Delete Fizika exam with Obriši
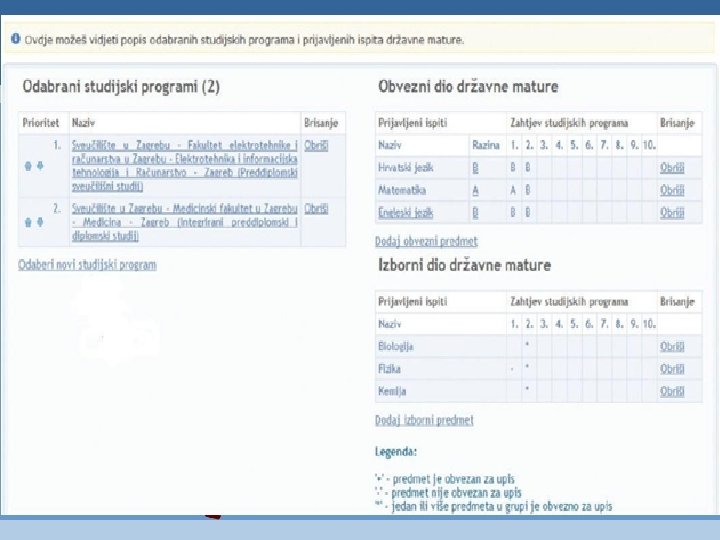The height and width of the screenshot is (540, 720). pos(672,369)
